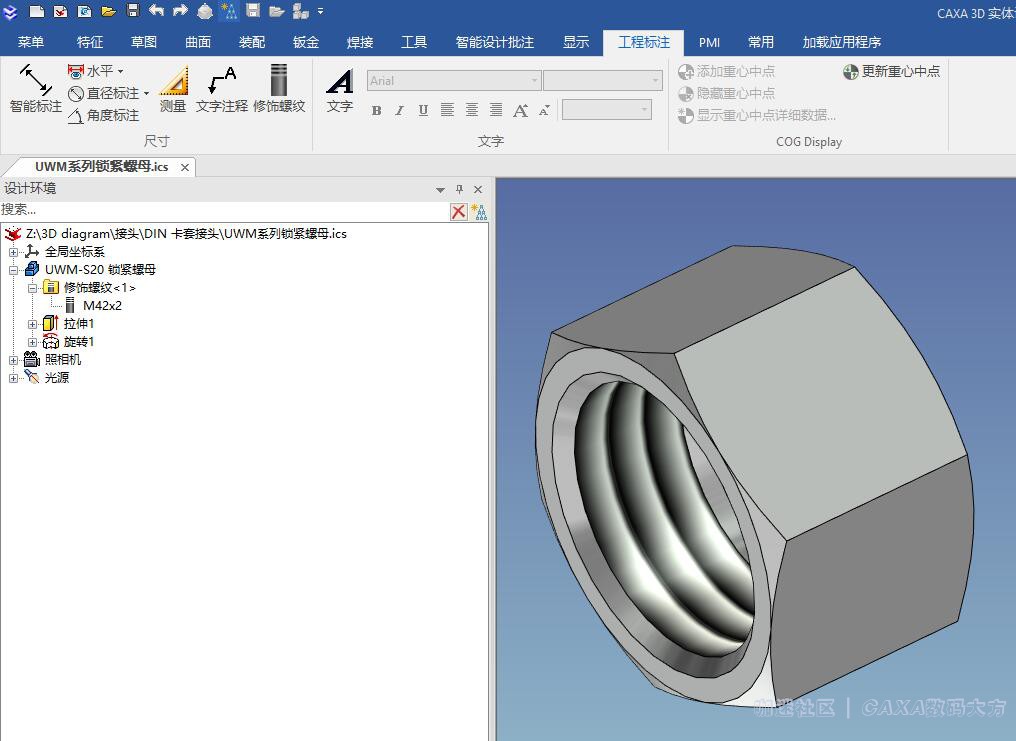Viewport: 1016px width, 741px height.
Task: Click the undo arrow in quick access toolbar
Action: point(157,11)
